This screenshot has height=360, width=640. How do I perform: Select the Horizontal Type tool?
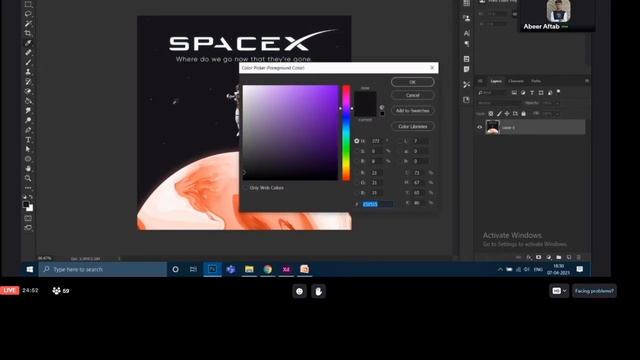click(28, 140)
